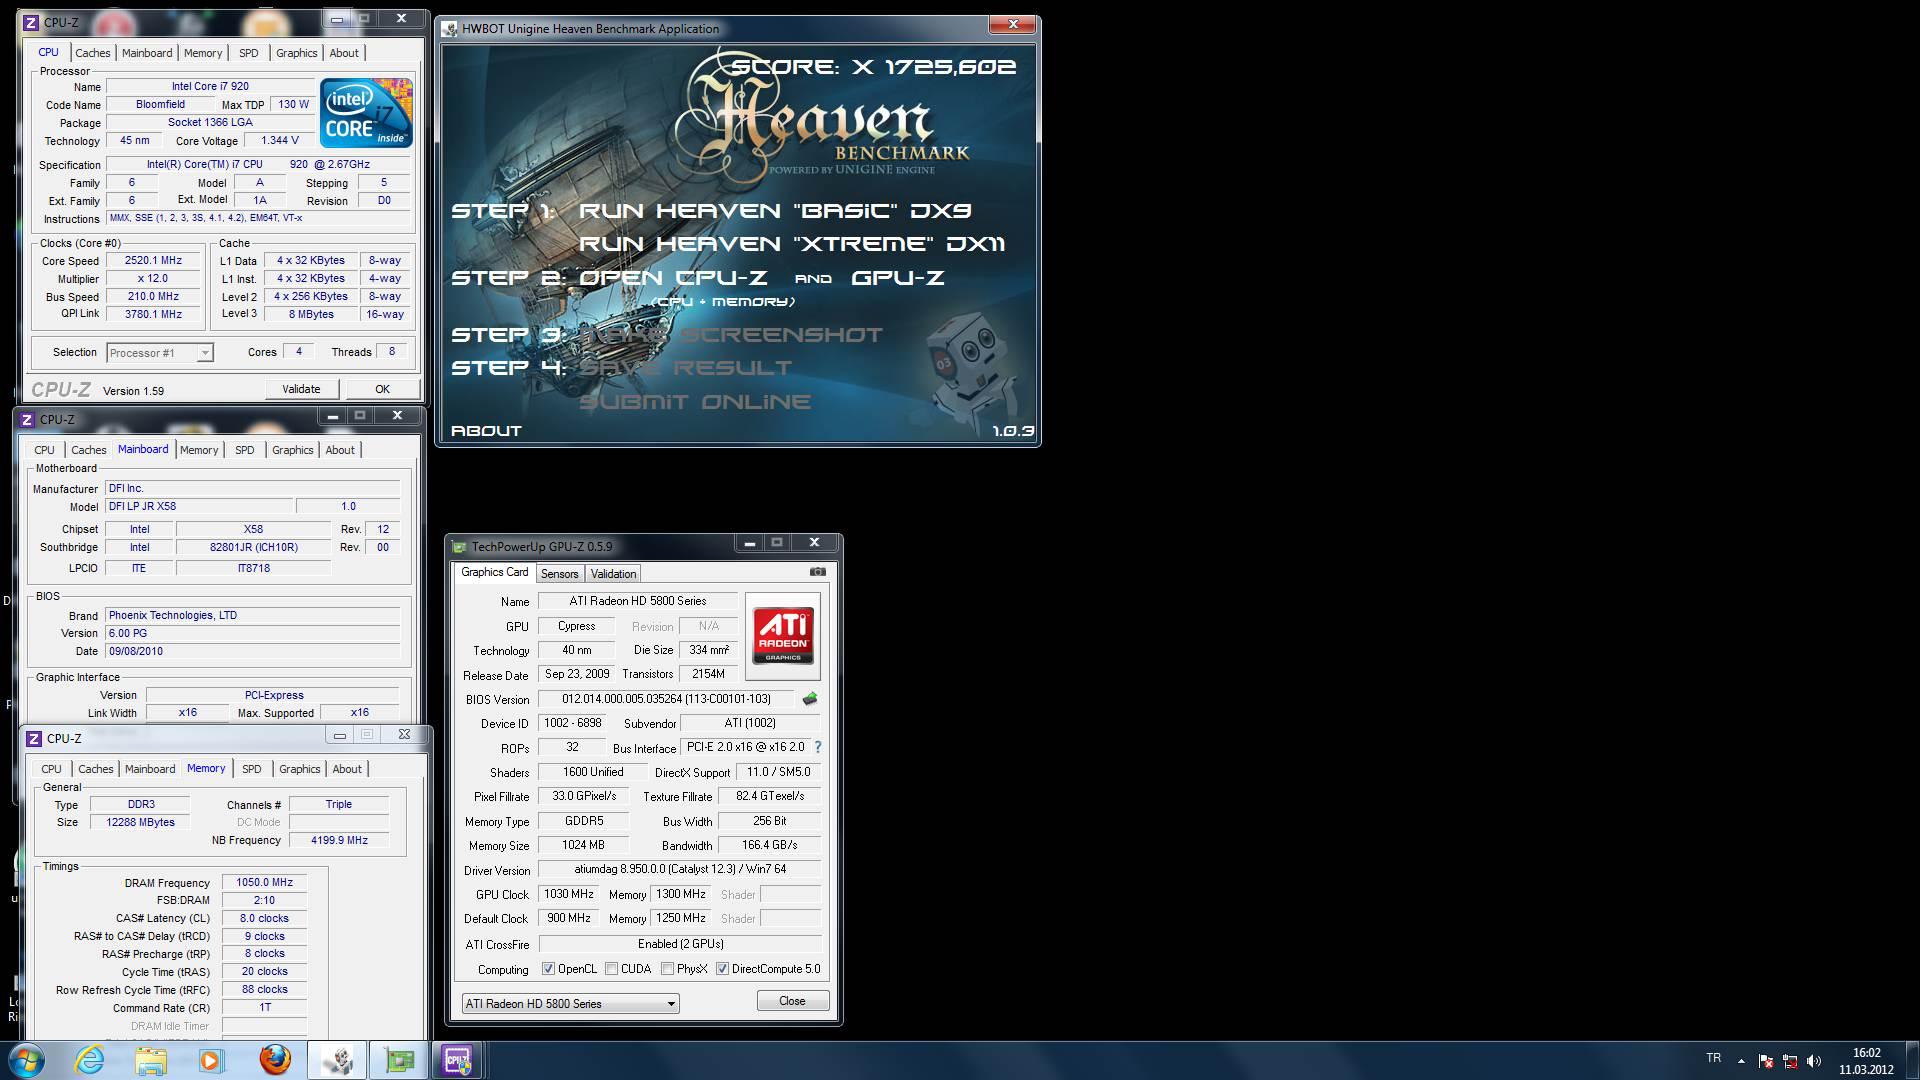Toggle the PhysX checkbox in GPU-Z
1920x1080 pixels.
(x=667, y=969)
